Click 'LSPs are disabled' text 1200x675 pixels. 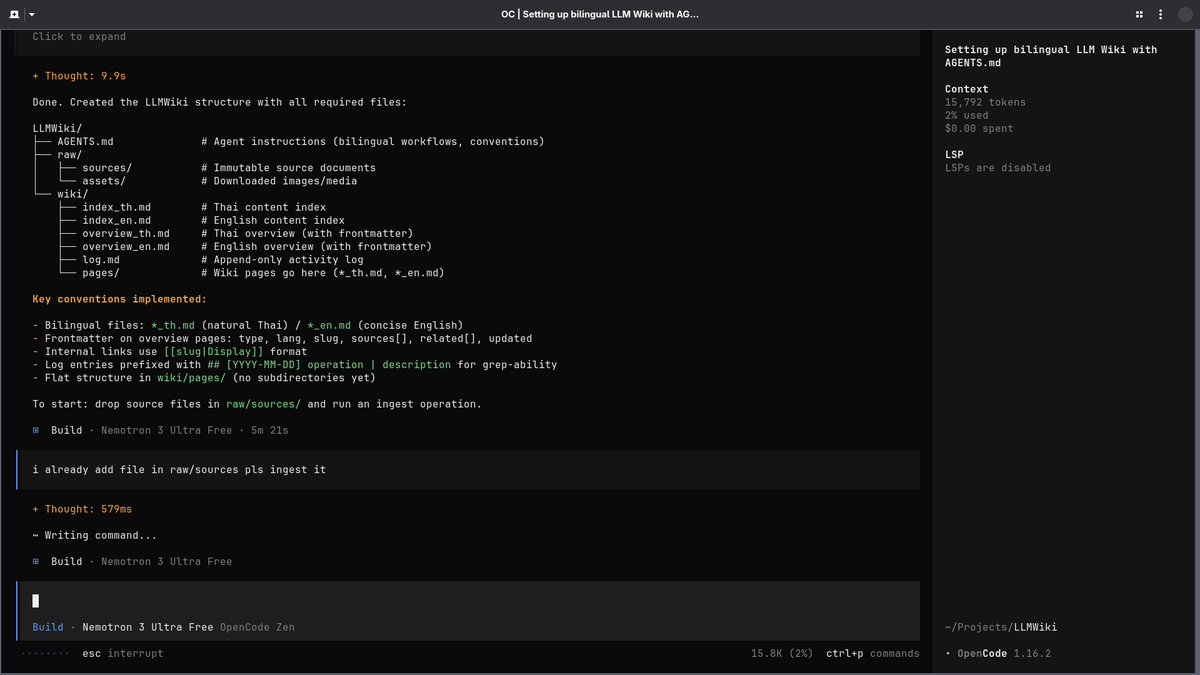[x=998, y=168]
